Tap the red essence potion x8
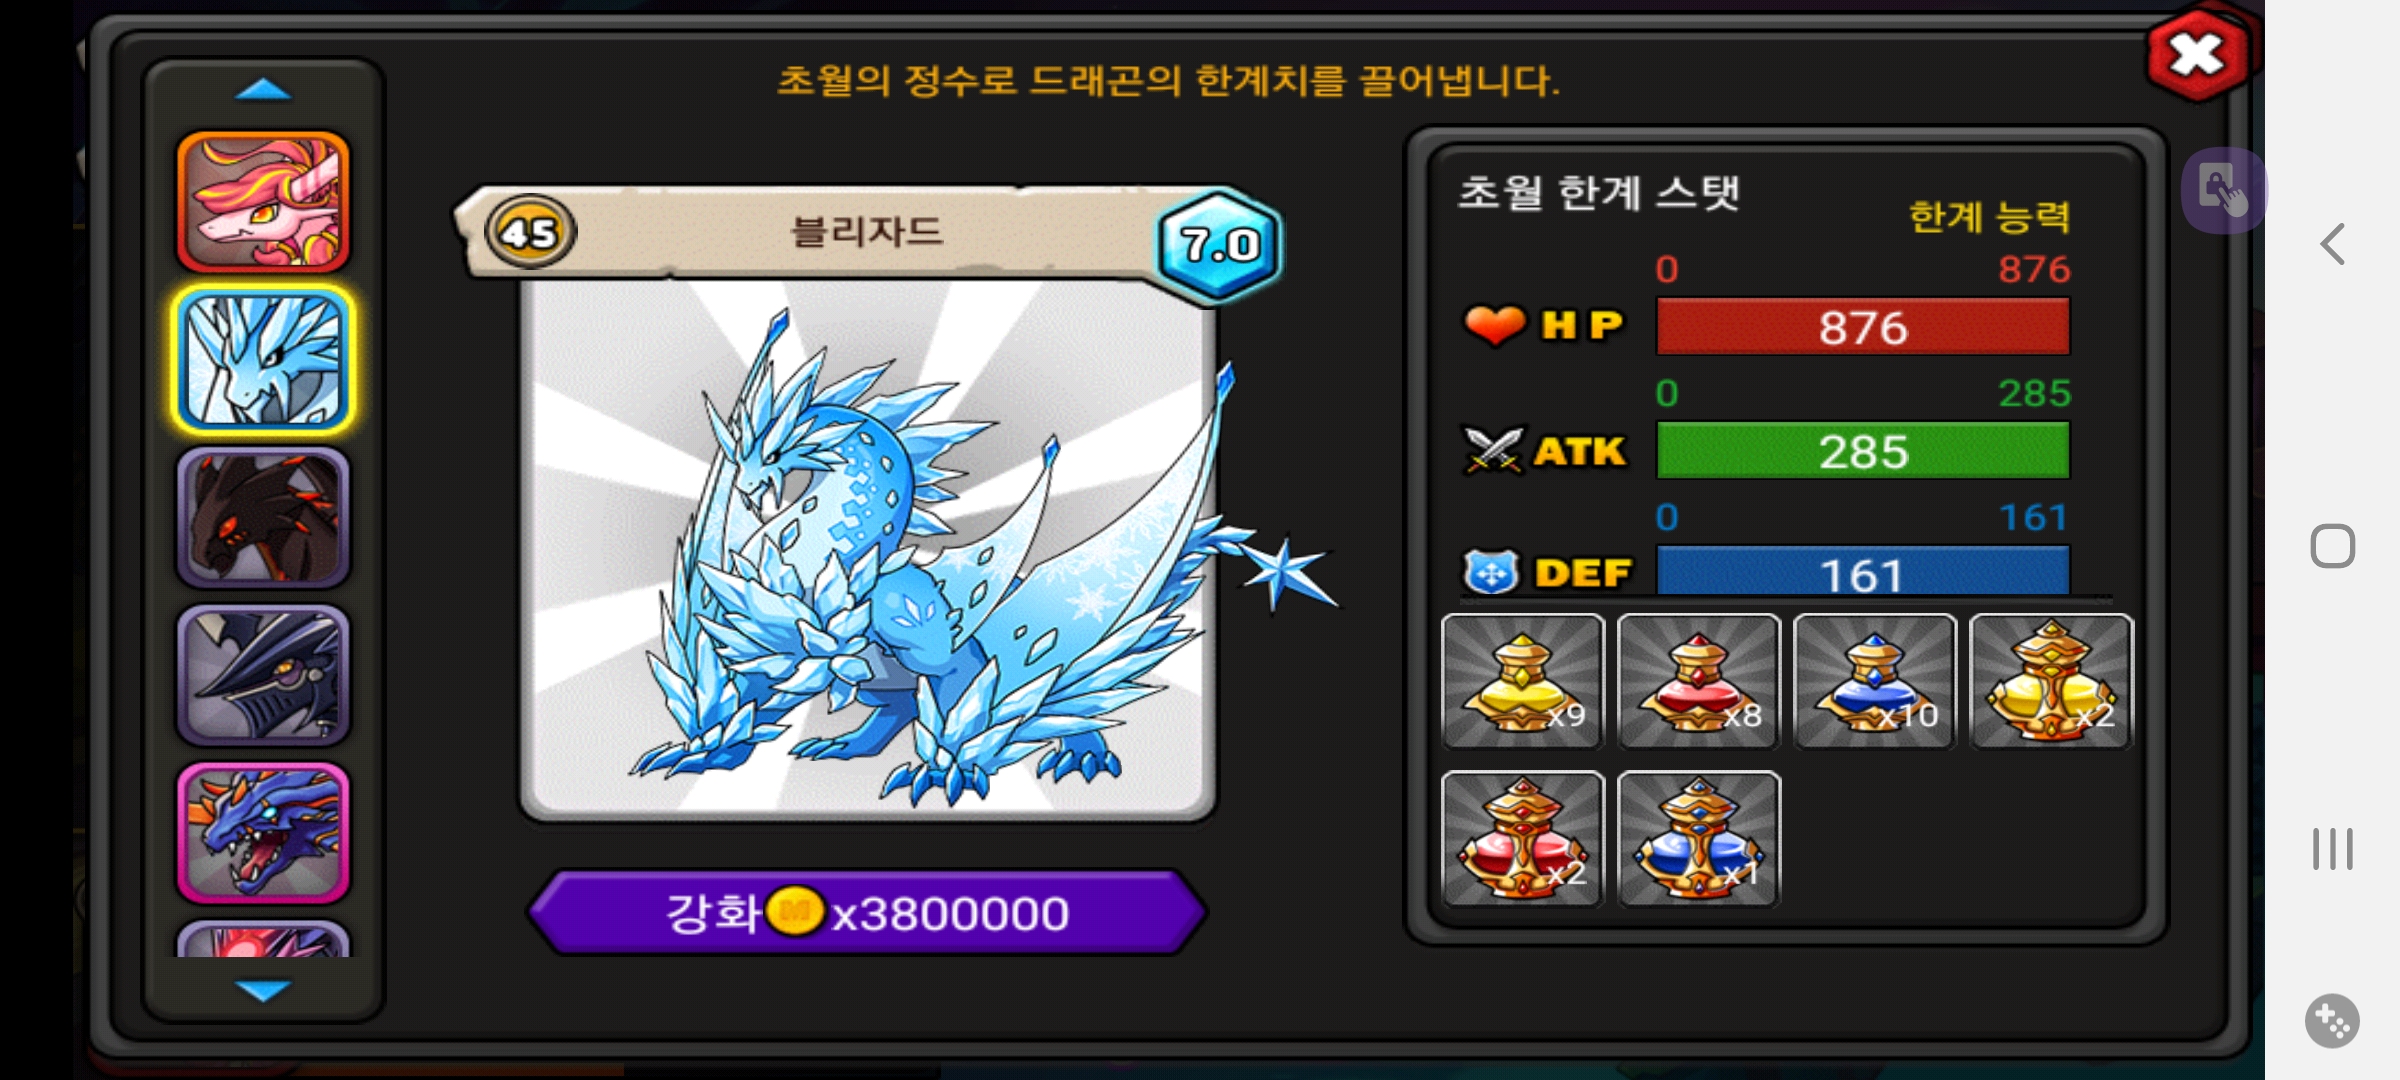 [1698, 681]
